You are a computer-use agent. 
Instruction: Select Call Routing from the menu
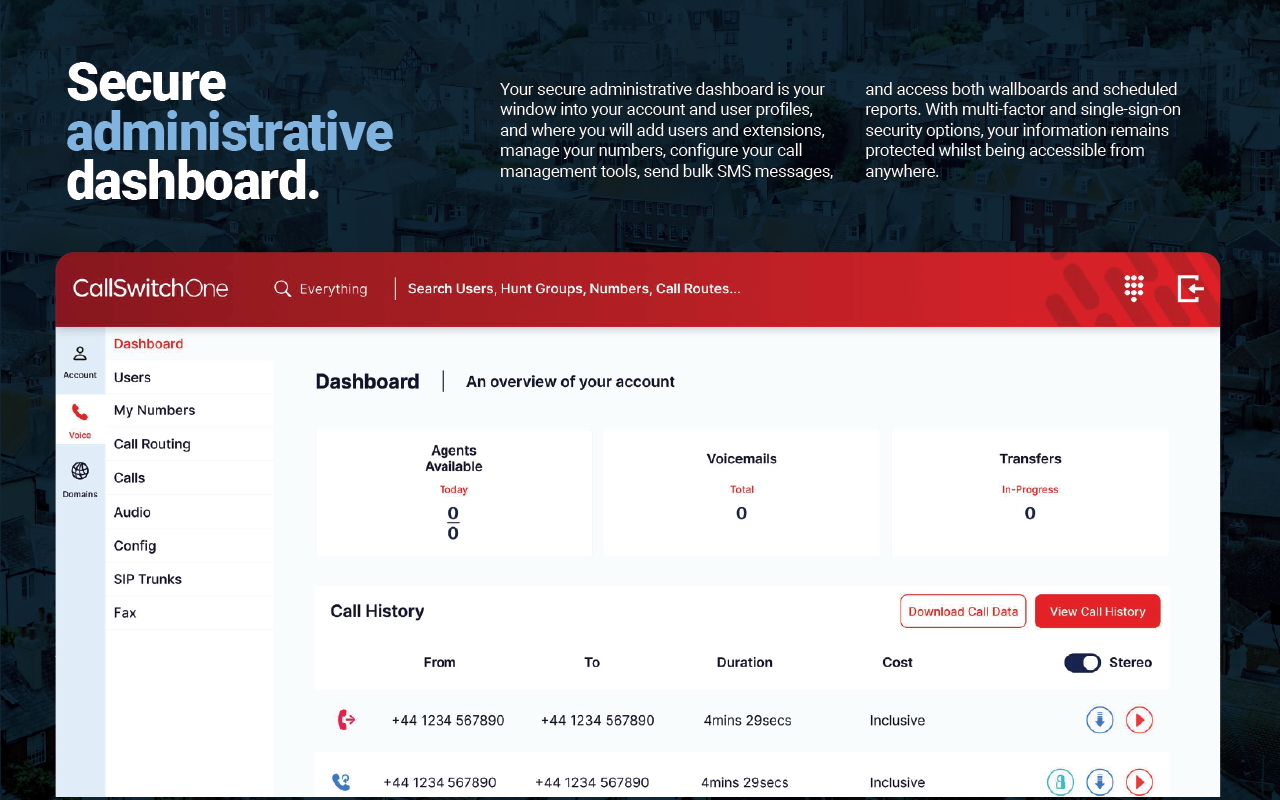point(152,444)
